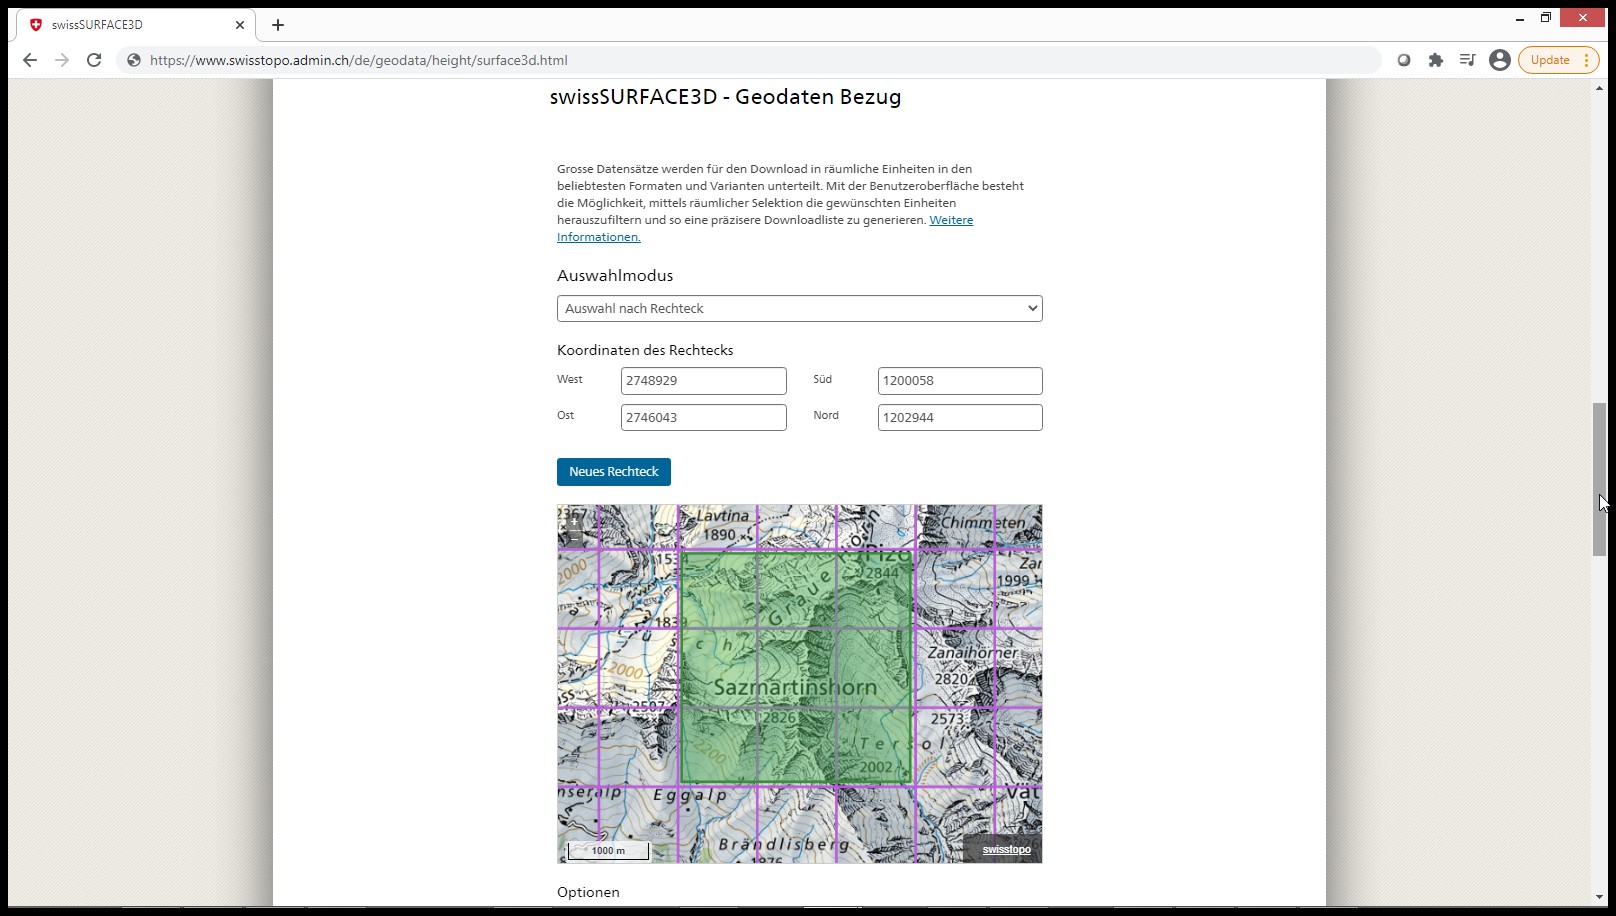View site information globe icon

134,60
